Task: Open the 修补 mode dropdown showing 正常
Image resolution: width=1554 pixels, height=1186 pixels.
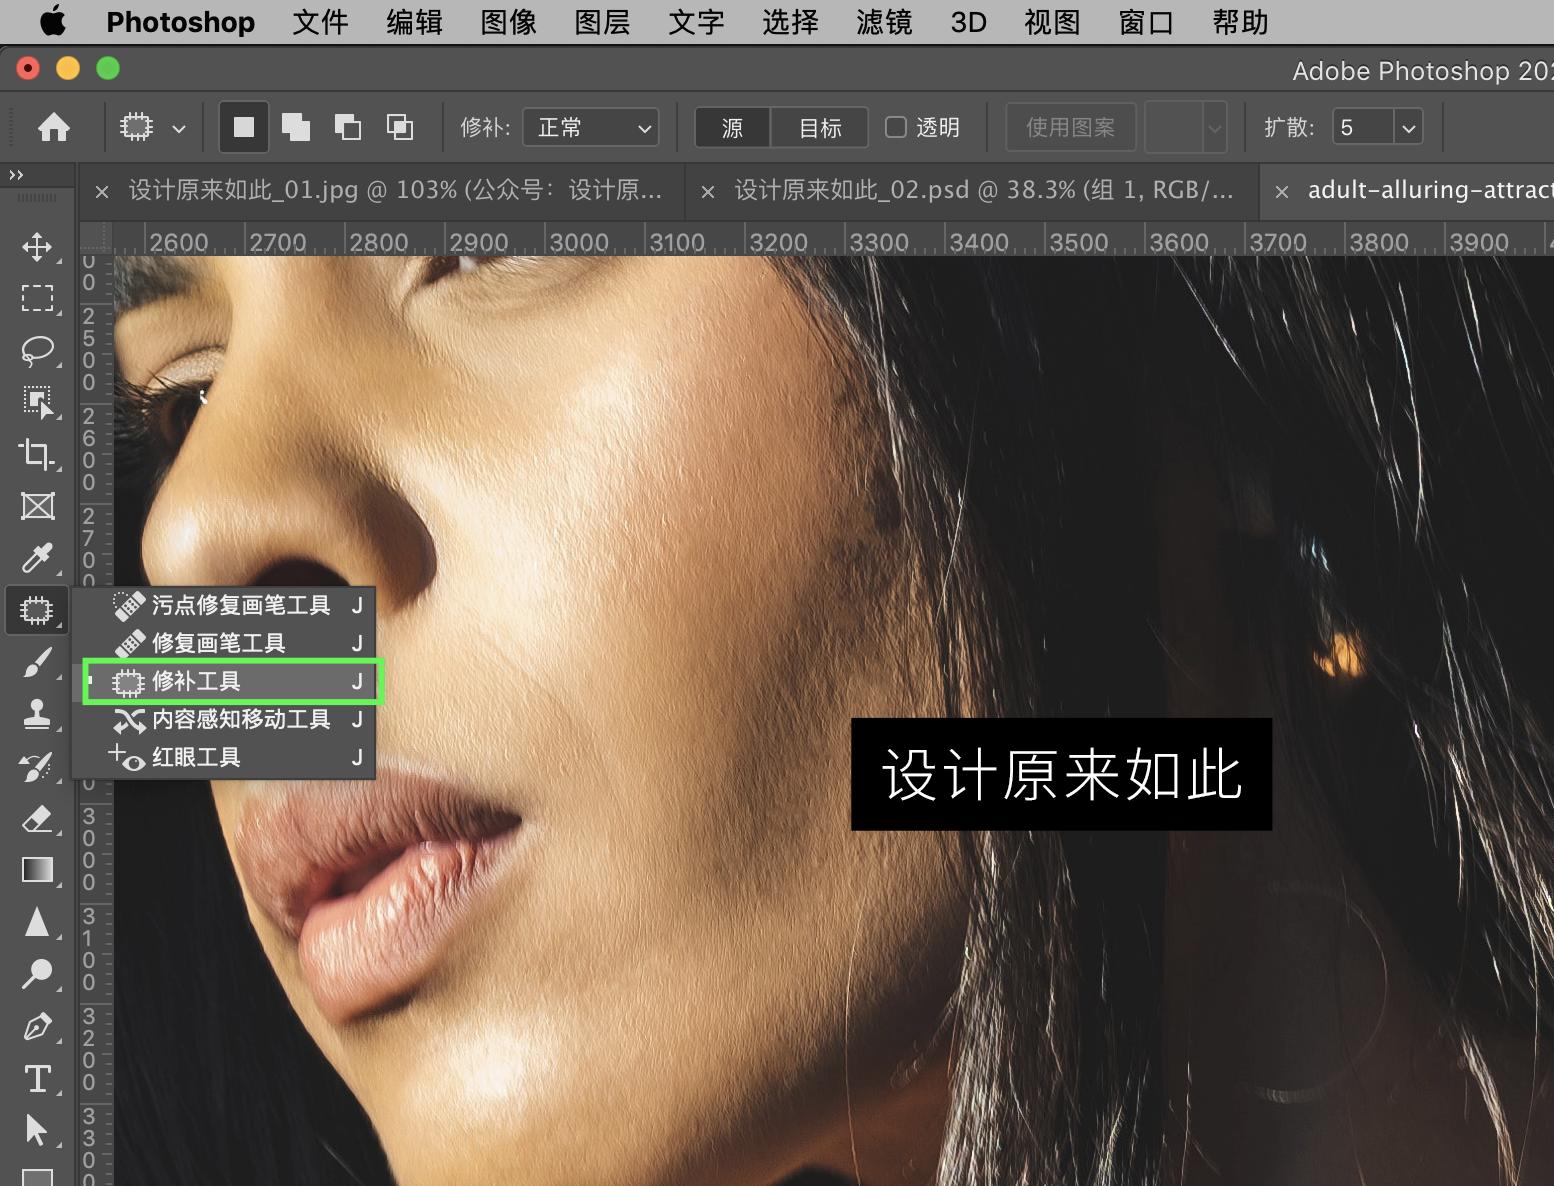Action: click(590, 127)
